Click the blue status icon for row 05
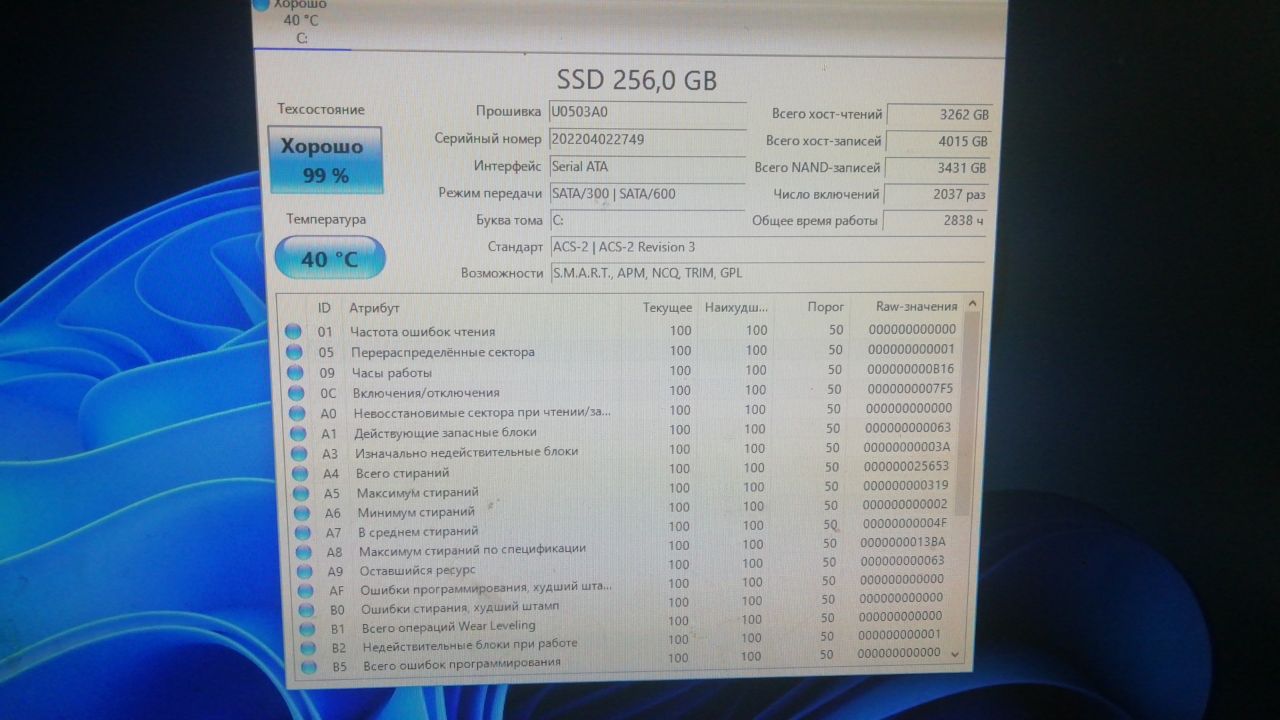 point(293,352)
